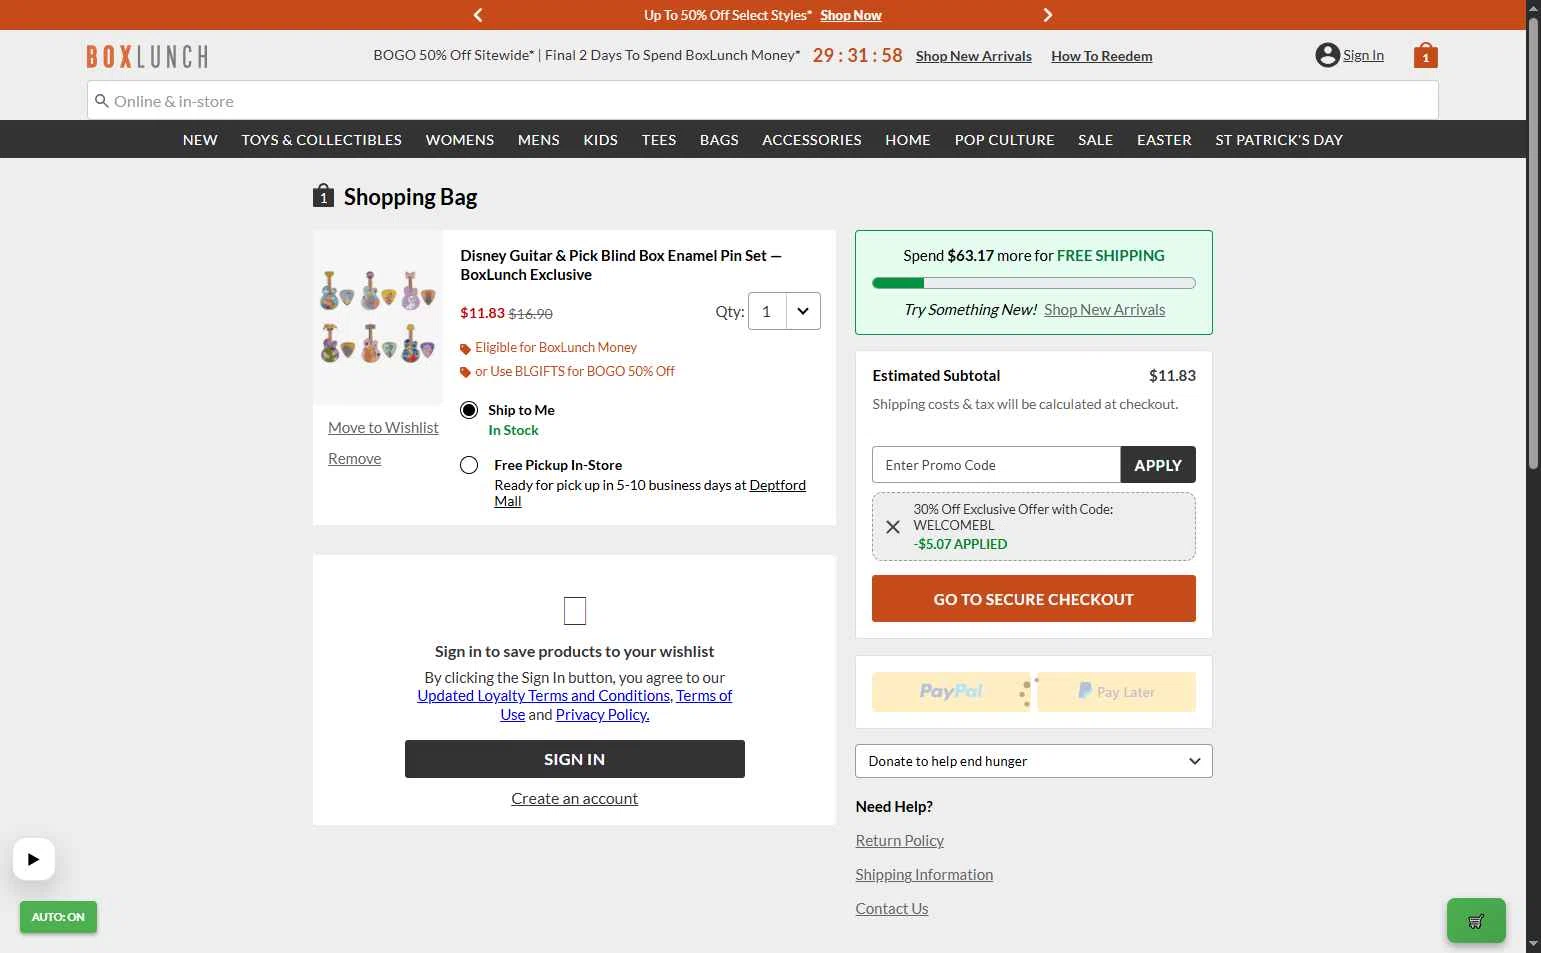Screen dimensions: 1541x953
Task: Choose PayPal Pay Later button
Action: (1117, 691)
